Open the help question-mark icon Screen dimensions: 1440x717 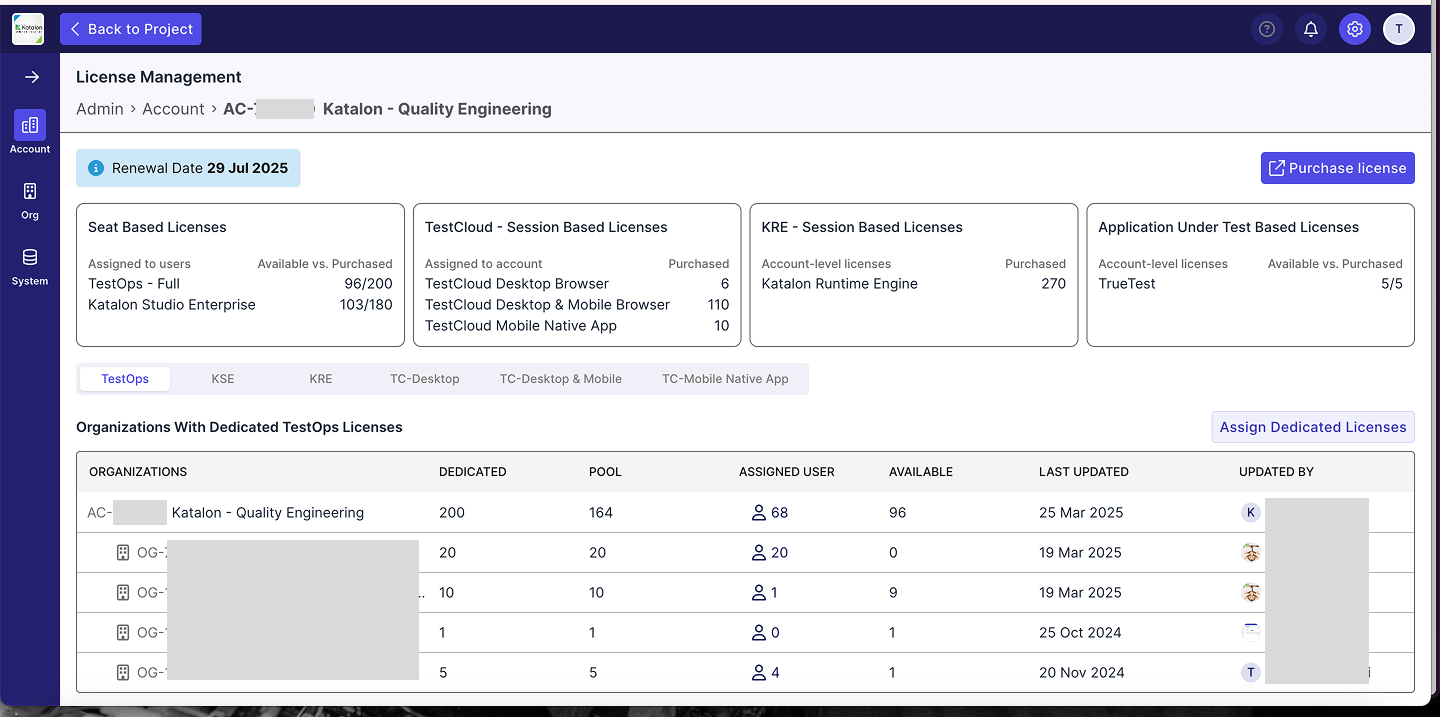pyautogui.click(x=1267, y=29)
